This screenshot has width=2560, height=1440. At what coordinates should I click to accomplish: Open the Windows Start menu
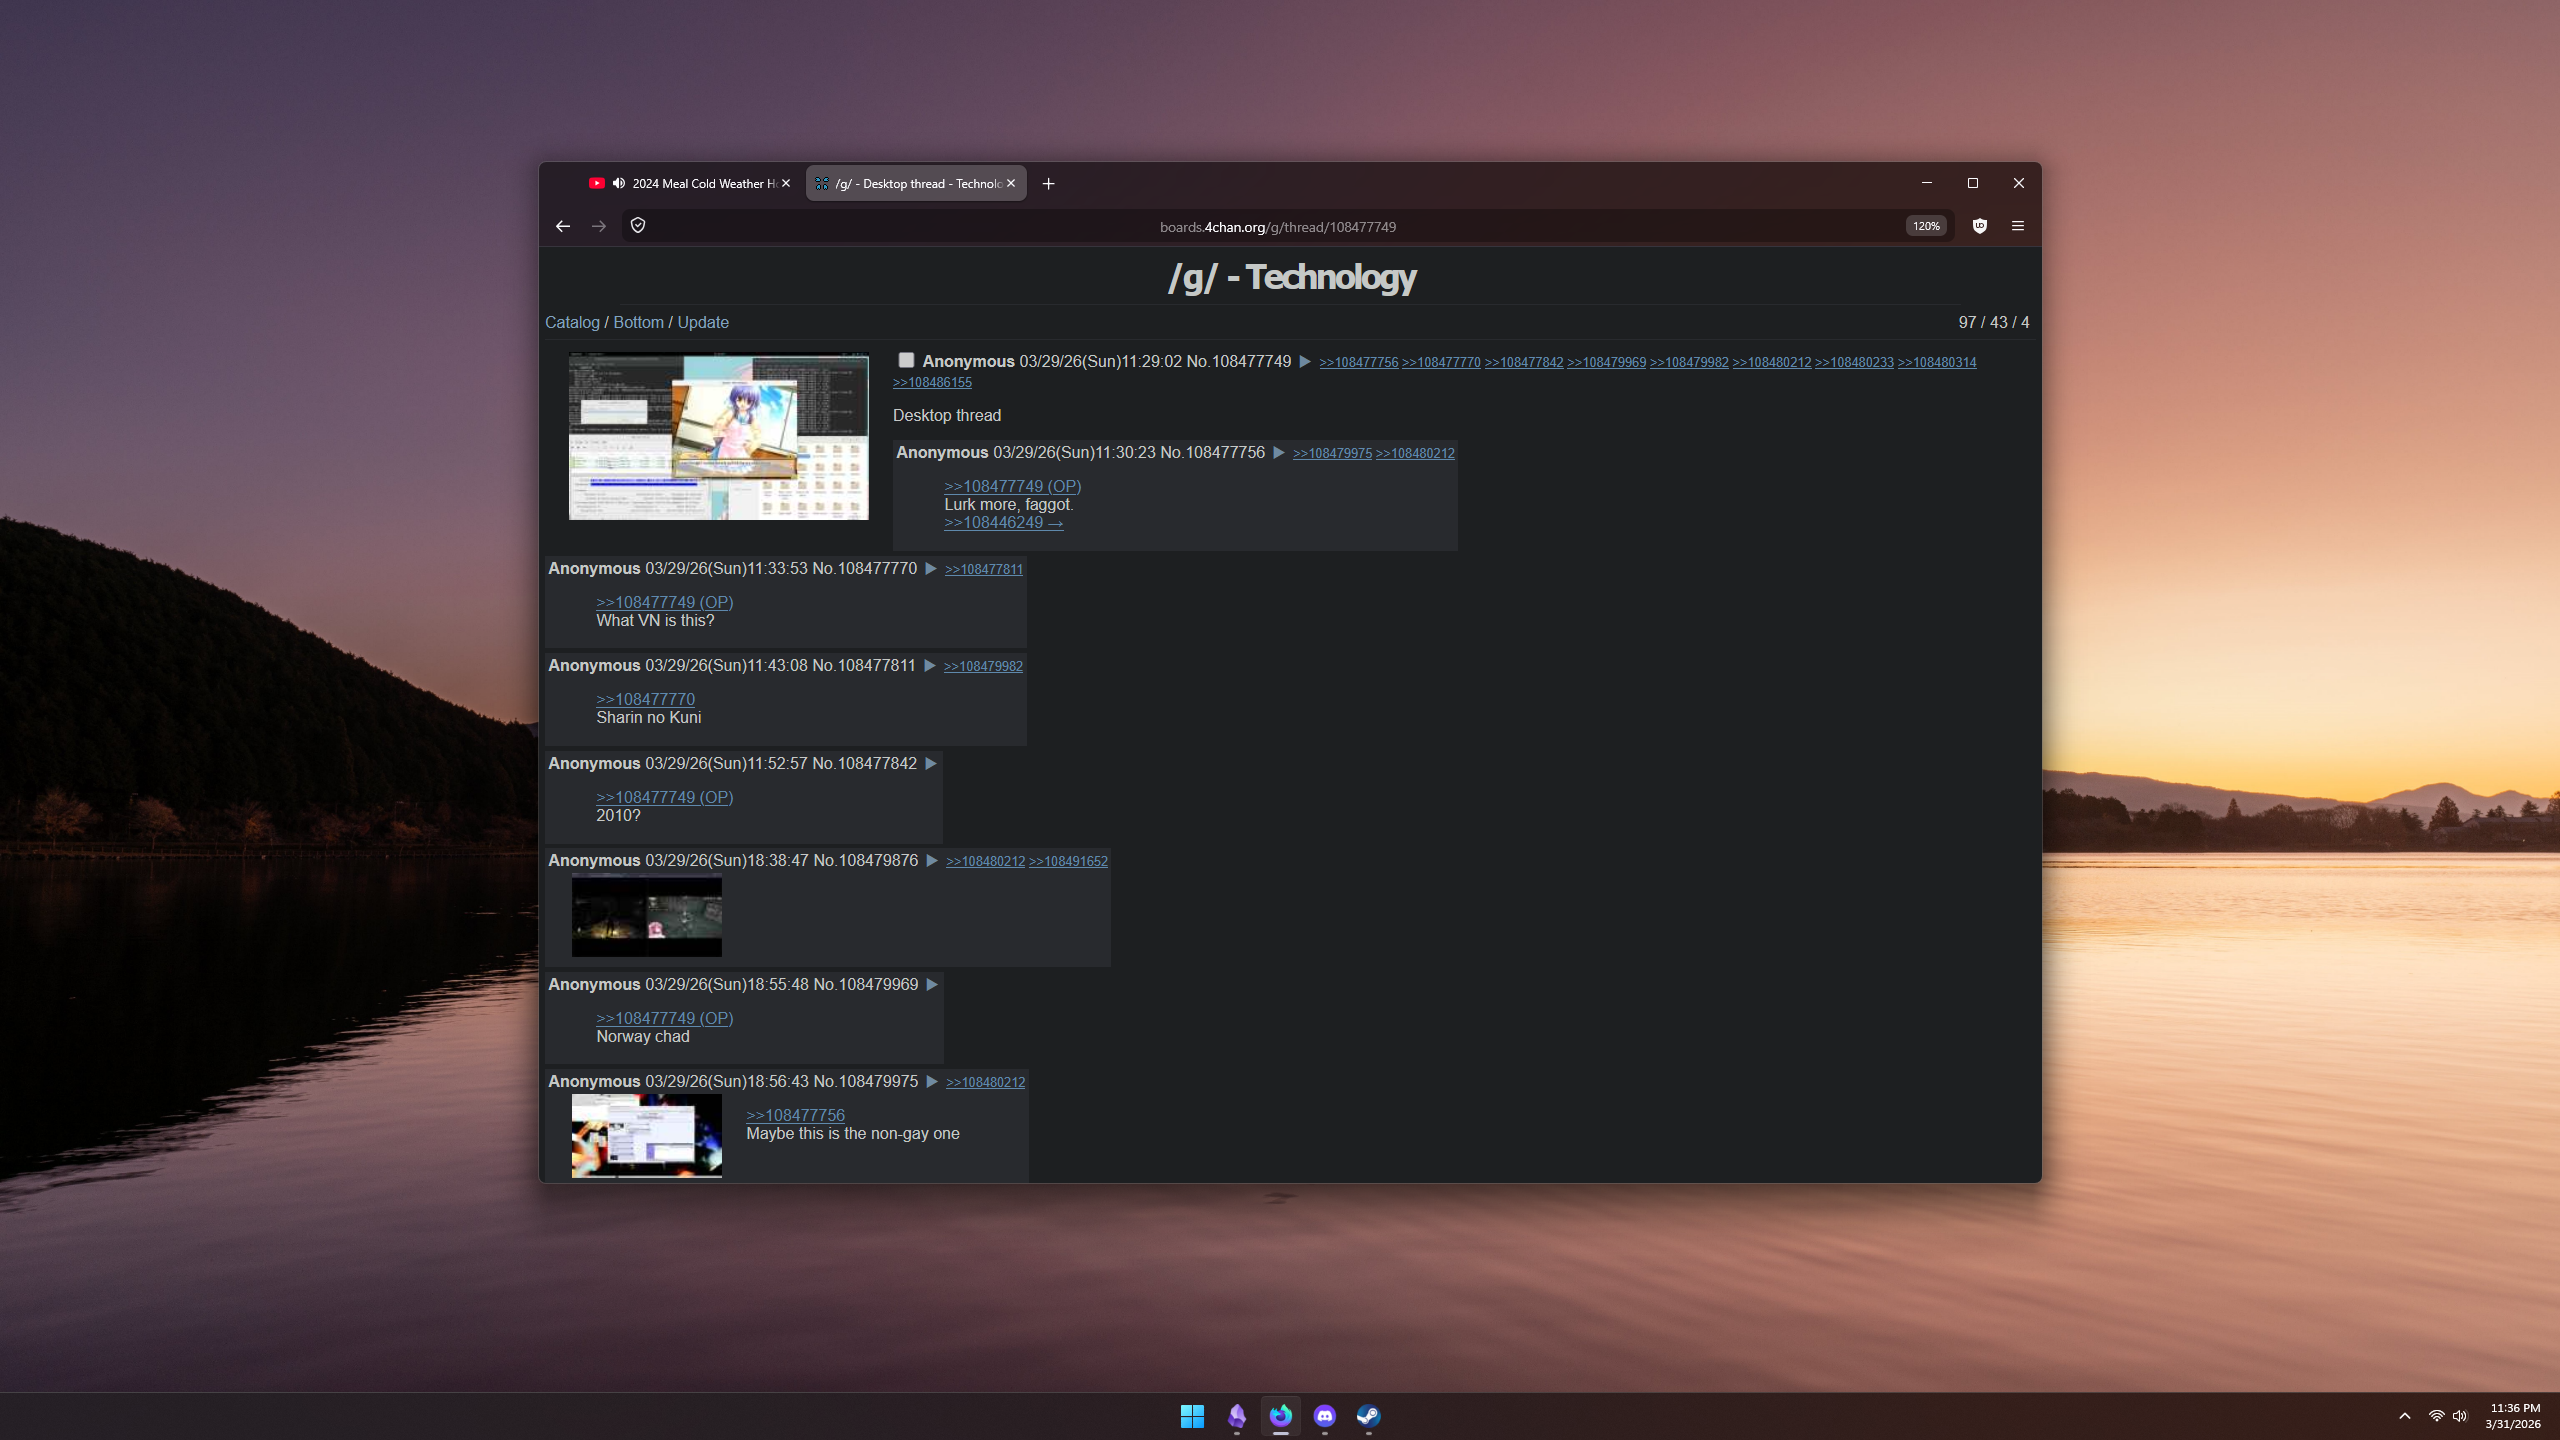coord(1192,1416)
